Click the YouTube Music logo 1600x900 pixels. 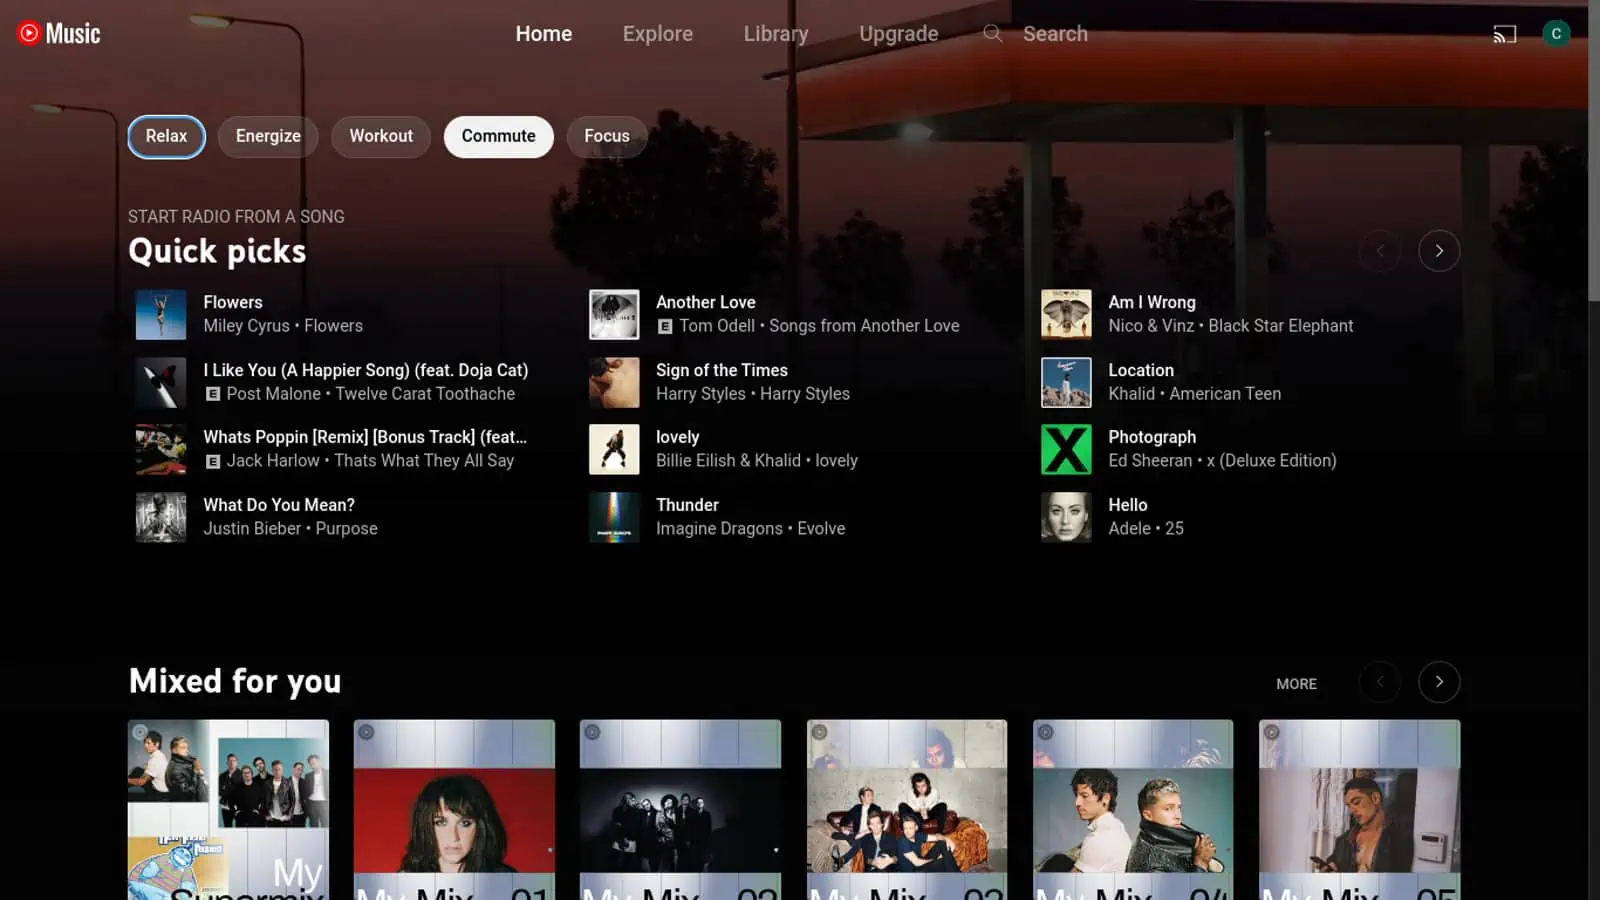pos(59,34)
